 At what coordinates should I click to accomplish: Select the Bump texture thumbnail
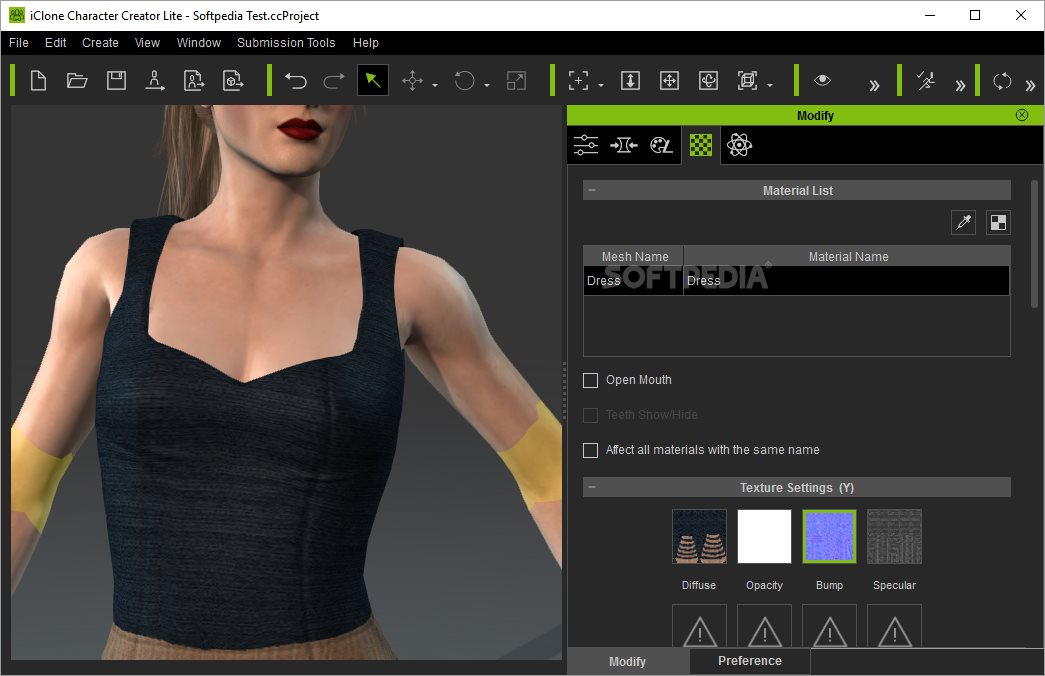(829, 537)
